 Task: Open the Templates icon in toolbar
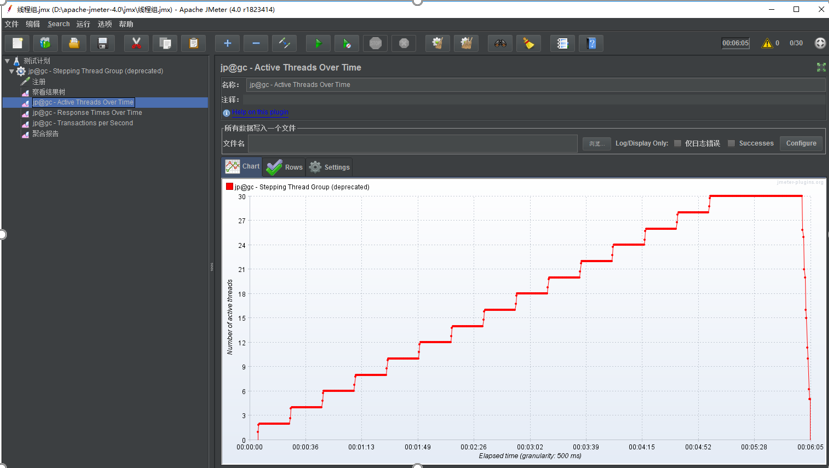click(45, 43)
